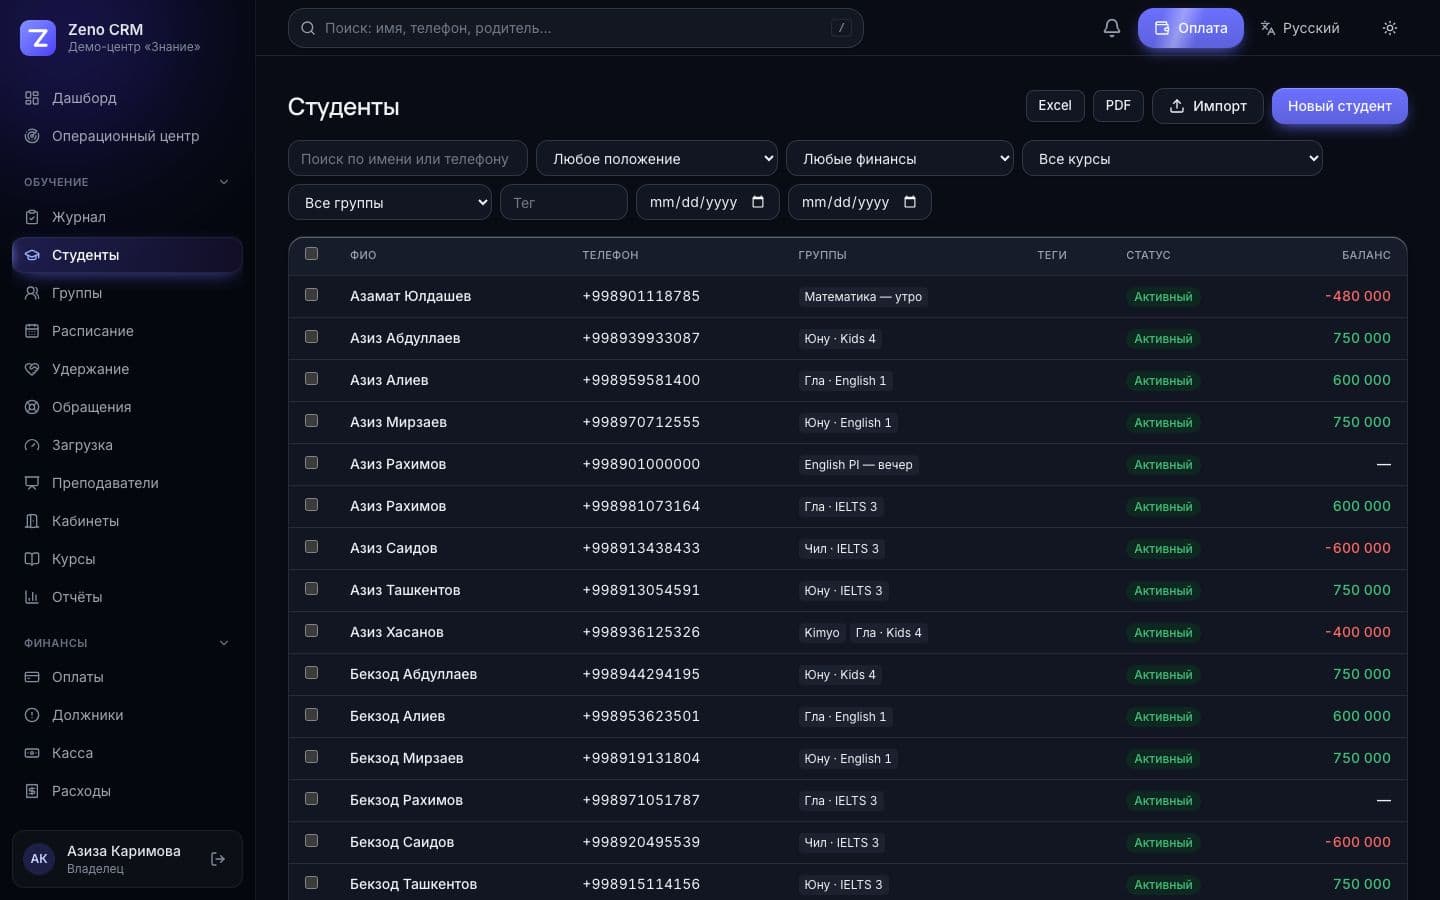Check the box for Бекзод Алиев
Screen dimensions: 1440x900
tap(311, 715)
